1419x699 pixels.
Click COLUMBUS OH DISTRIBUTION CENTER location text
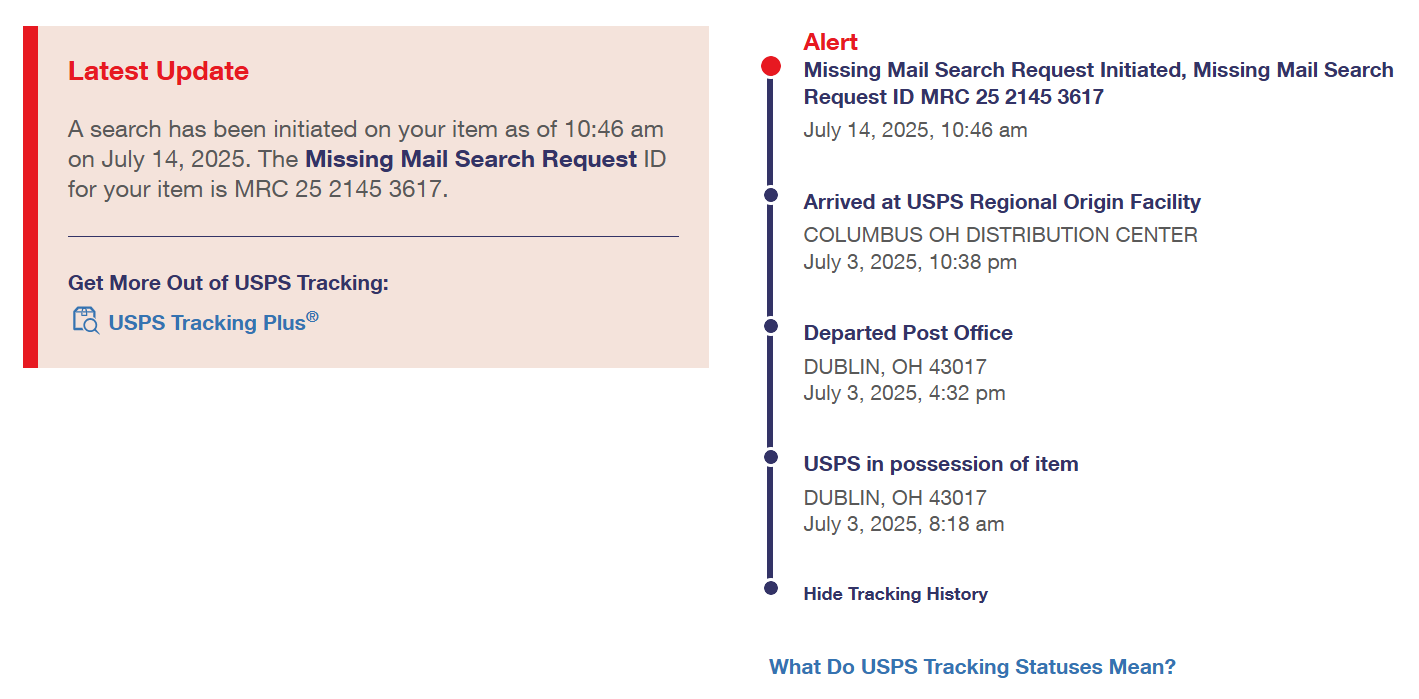[x=1000, y=235]
